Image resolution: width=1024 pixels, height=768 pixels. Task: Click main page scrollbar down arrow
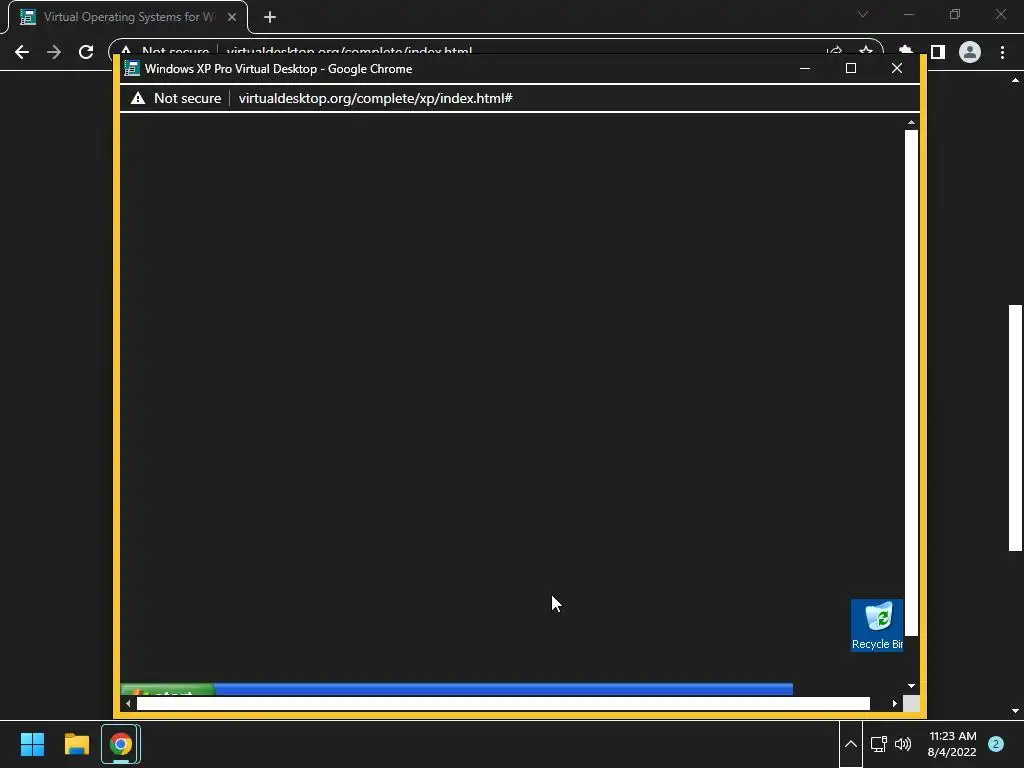[x=1015, y=711]
